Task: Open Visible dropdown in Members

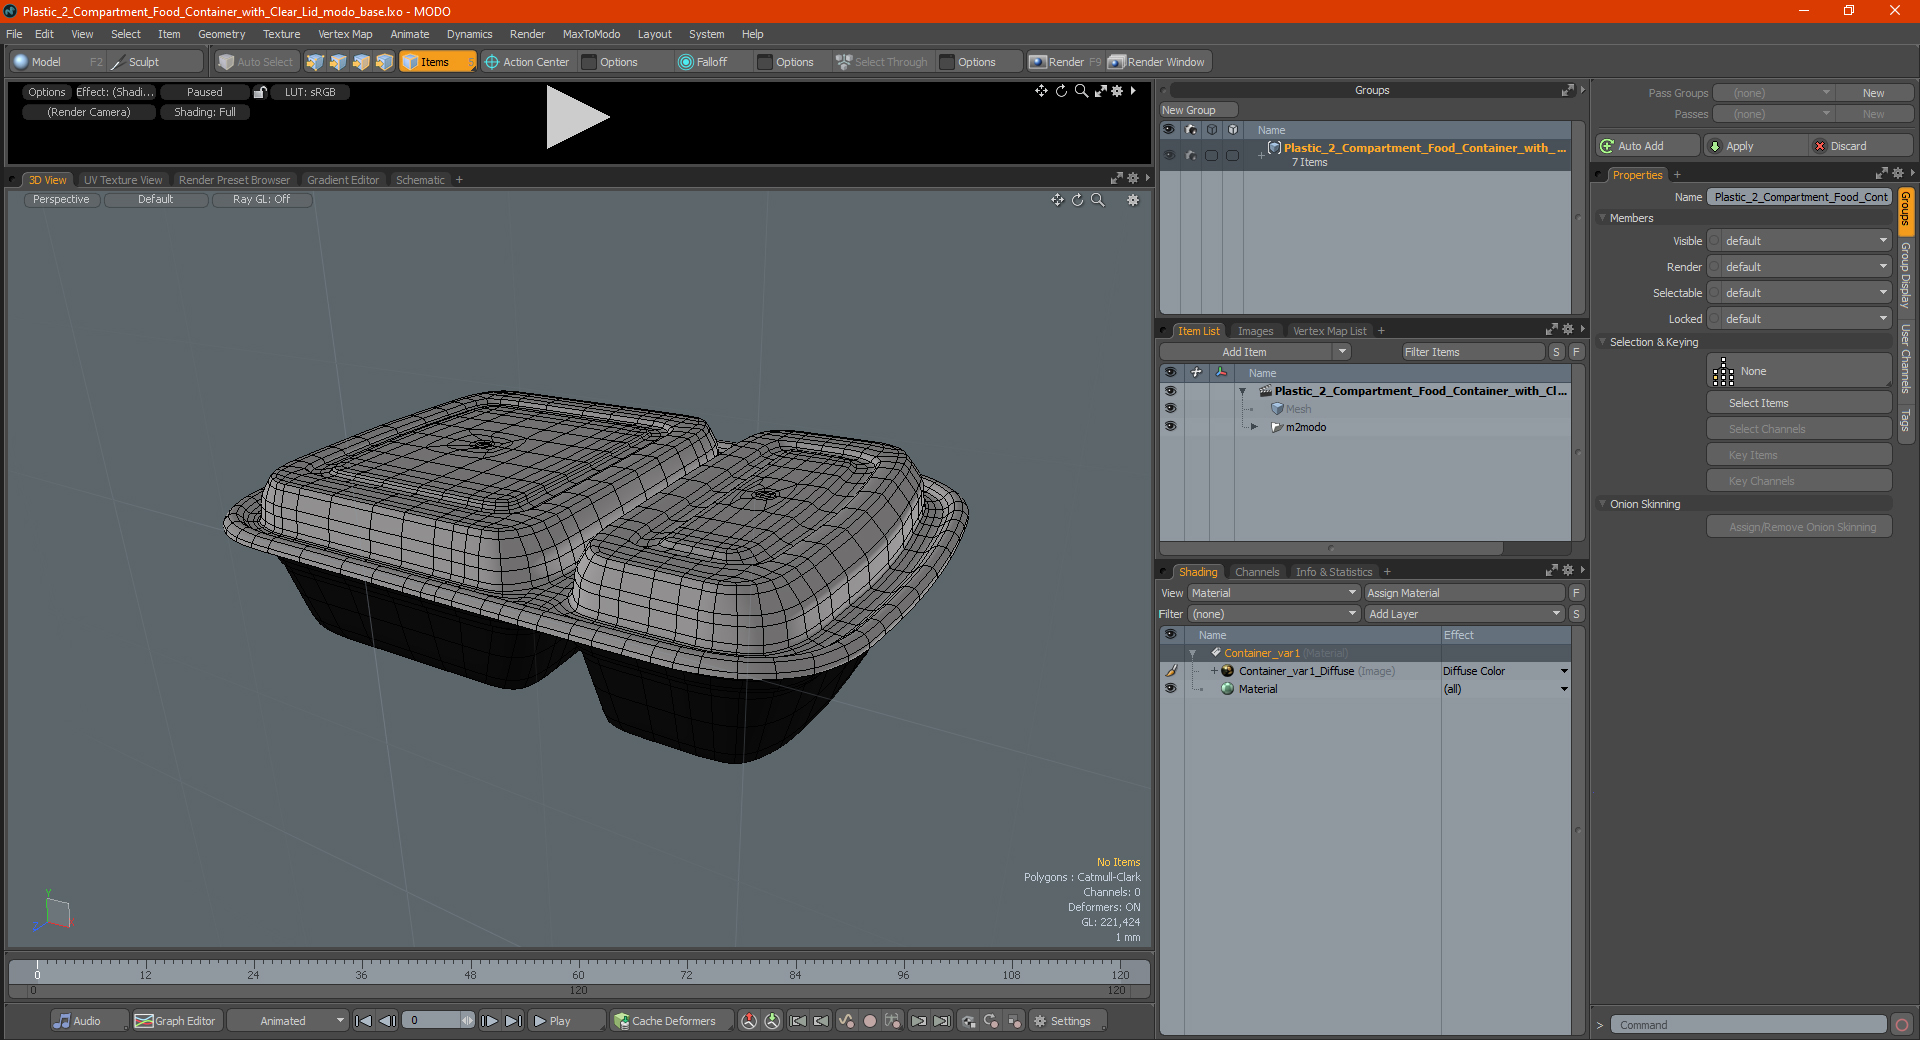Action: tap(1799, 241)
